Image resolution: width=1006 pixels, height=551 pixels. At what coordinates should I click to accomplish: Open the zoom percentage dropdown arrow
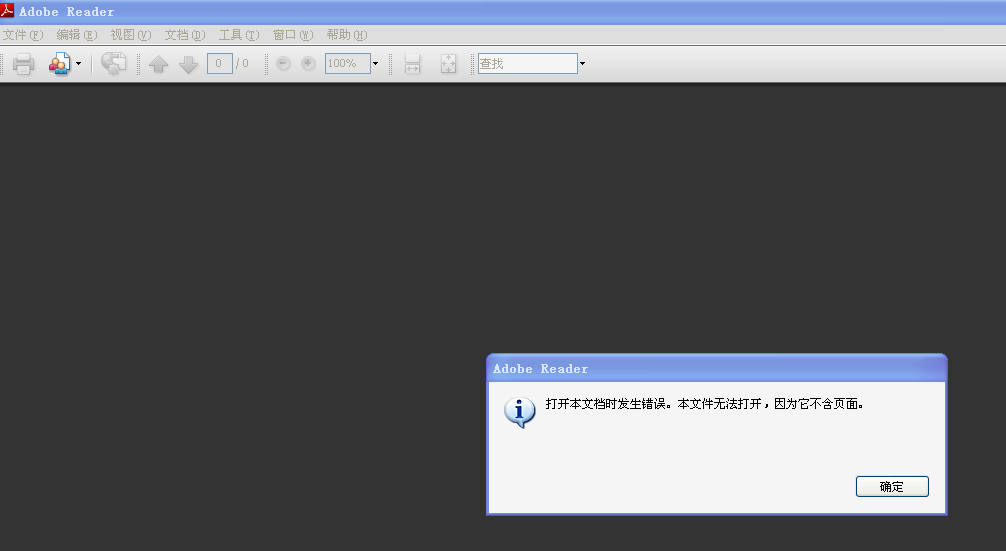pos(375,64)
